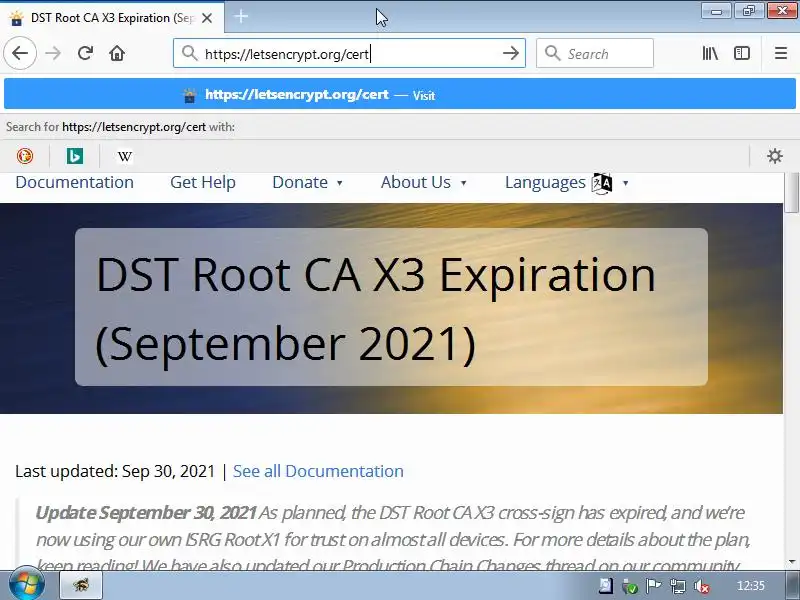Click the Show desktop strip at the taskbar end
Image resolution: width=800 pixels, height=600 pixels.
[793, 585]
